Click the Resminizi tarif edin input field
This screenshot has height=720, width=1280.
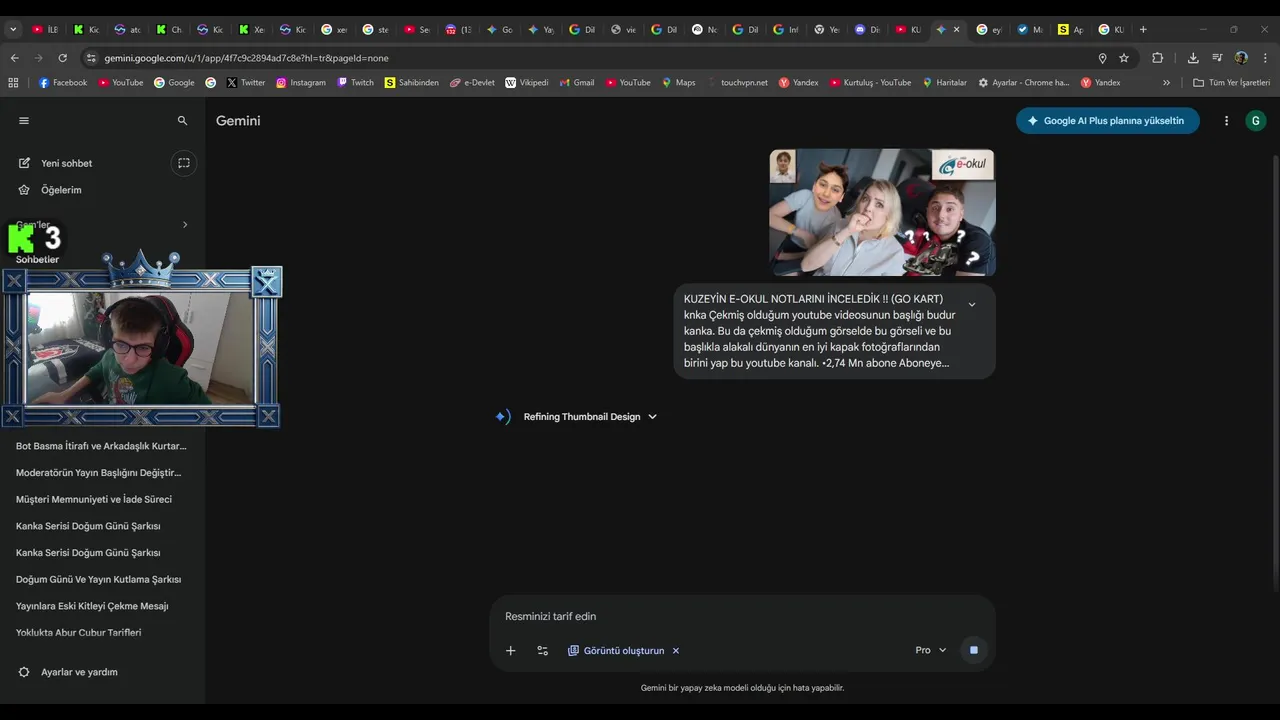click(742, 617)
